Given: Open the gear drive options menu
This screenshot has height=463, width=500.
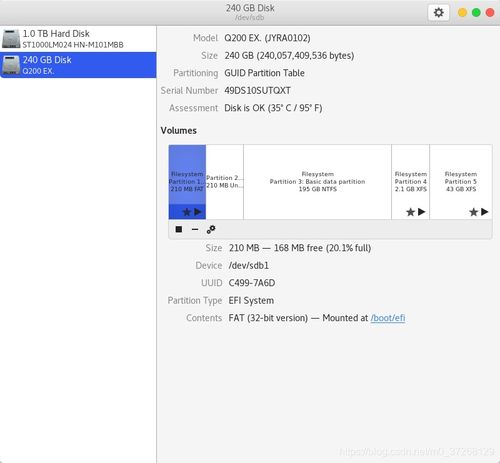Looking at the screenshot, I should pos(438,13).
